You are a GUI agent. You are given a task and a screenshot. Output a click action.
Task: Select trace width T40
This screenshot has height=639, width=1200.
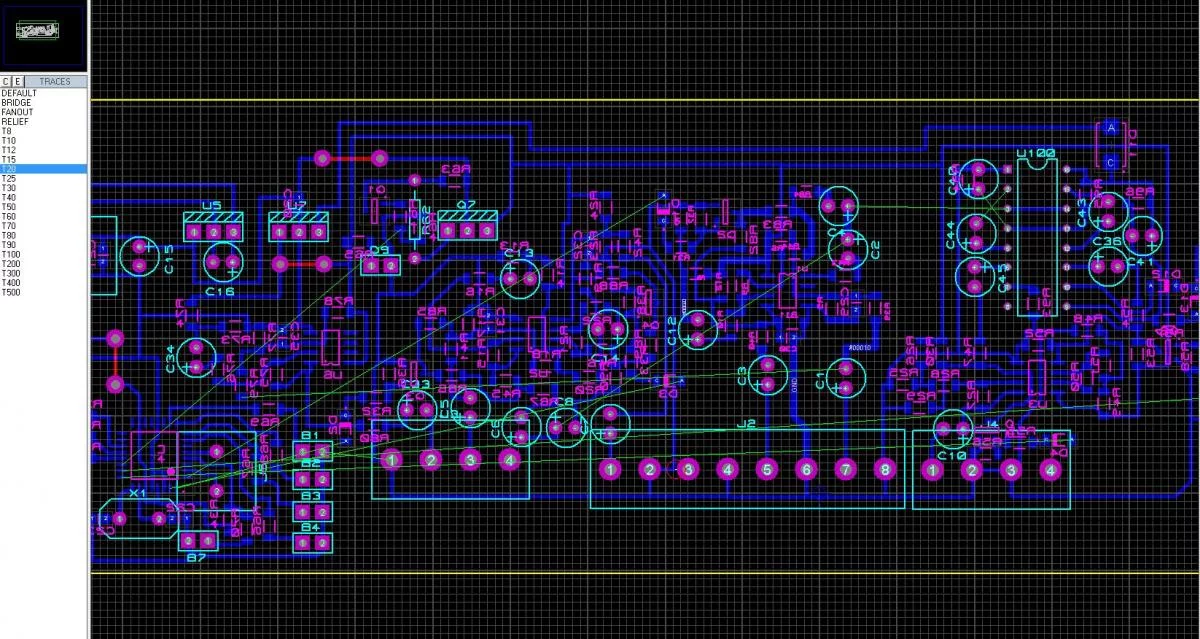coord(44,198)
